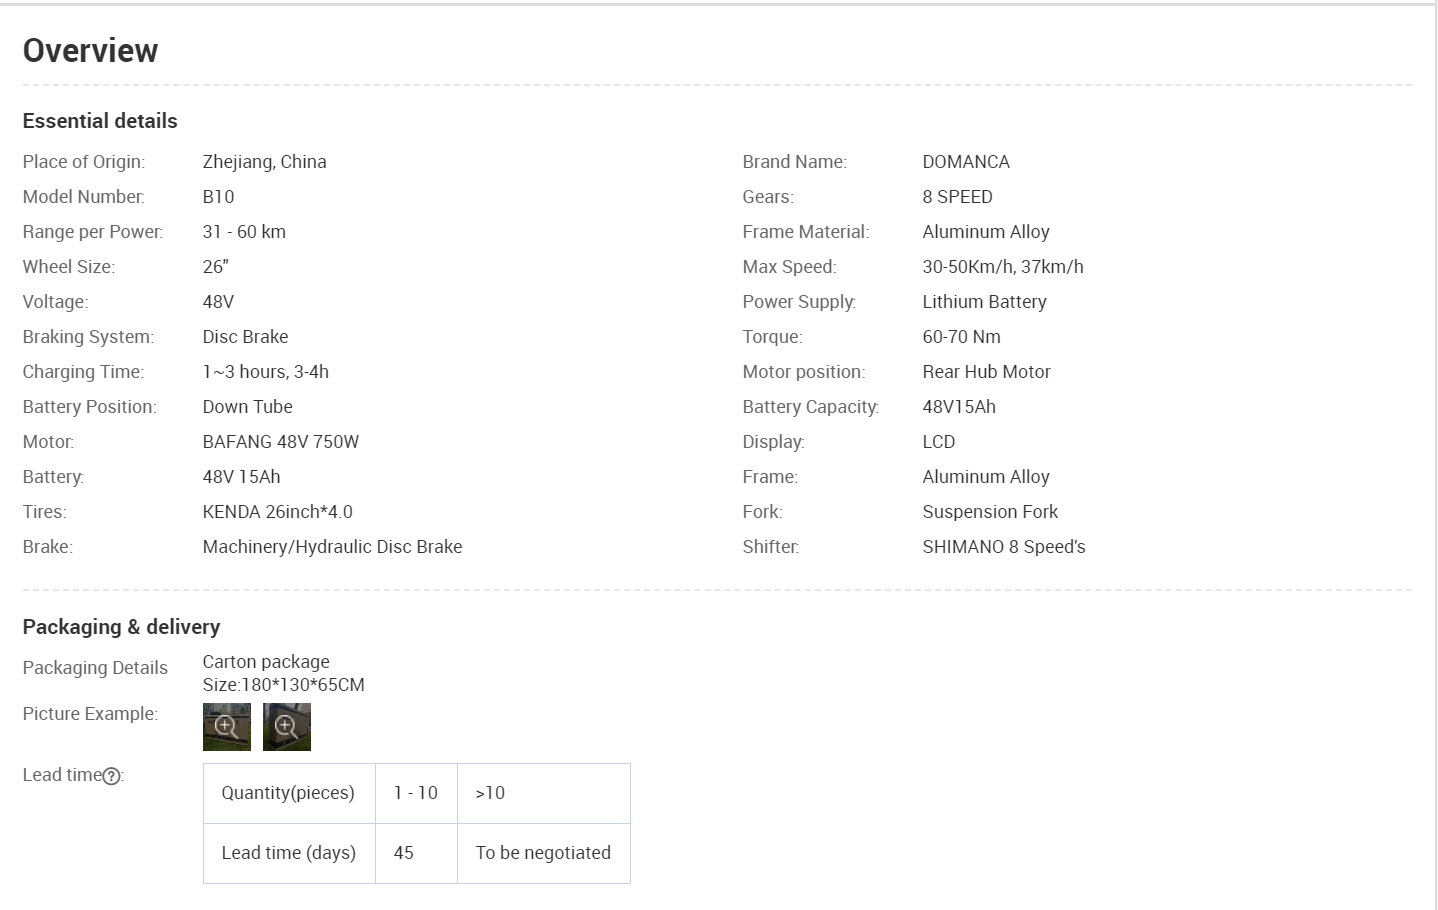Screen dimensions: 1438x910
Task: Select the Packaging & delivery section heading
Action: tap(121, 627)
